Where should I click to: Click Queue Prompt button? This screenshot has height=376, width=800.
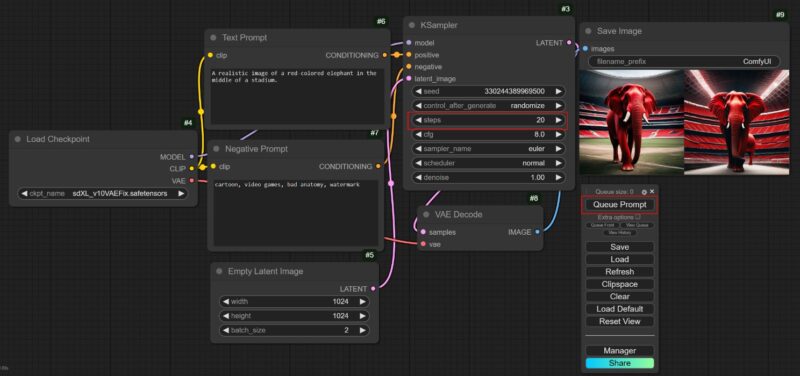[619, 205]
